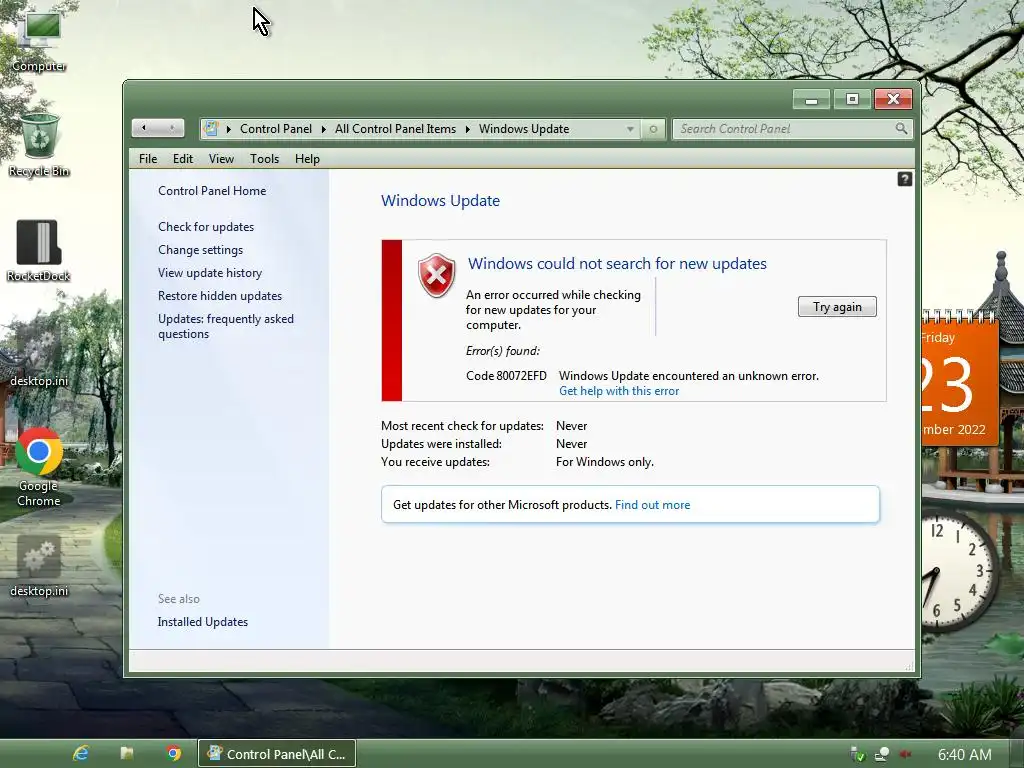Click Find out more link
The height and width of the screenshot is (768, 1024).
652,505
